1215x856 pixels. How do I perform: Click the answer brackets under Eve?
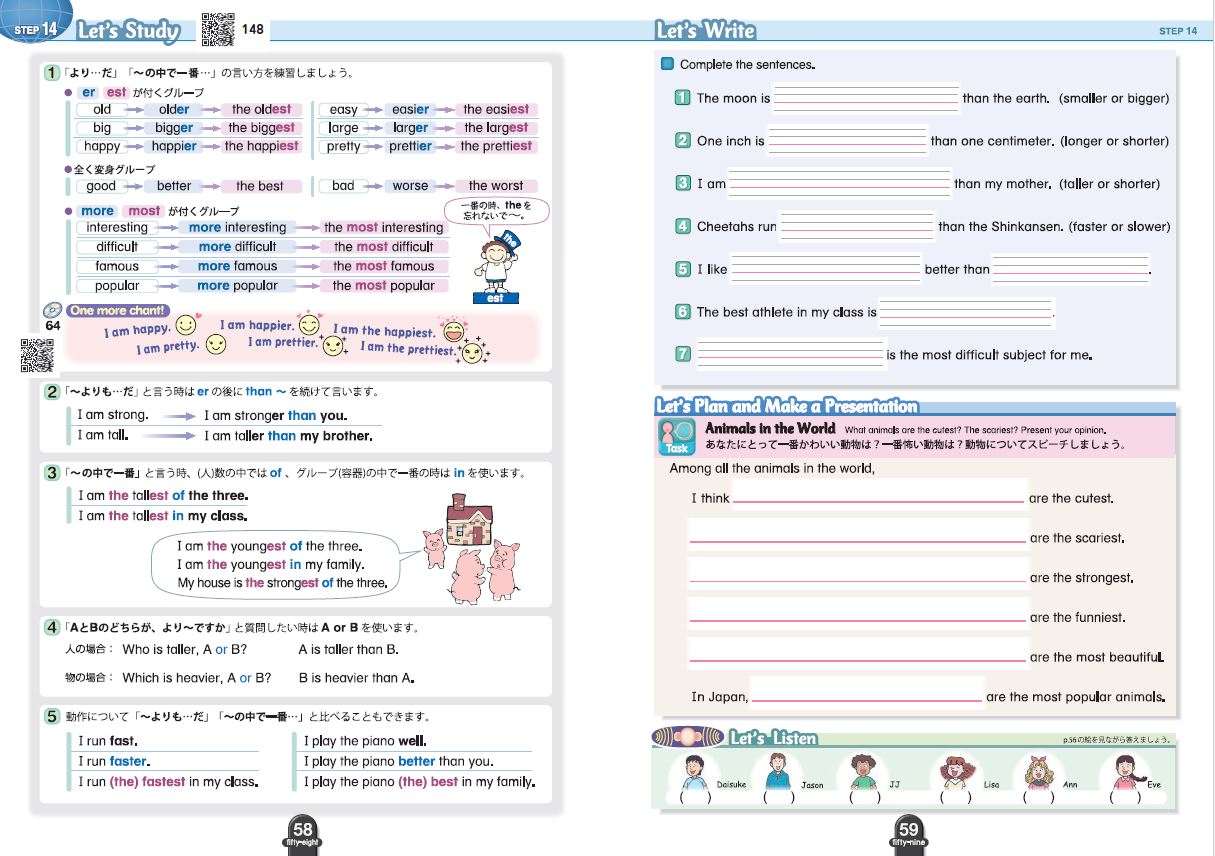tap(1125, 798)
